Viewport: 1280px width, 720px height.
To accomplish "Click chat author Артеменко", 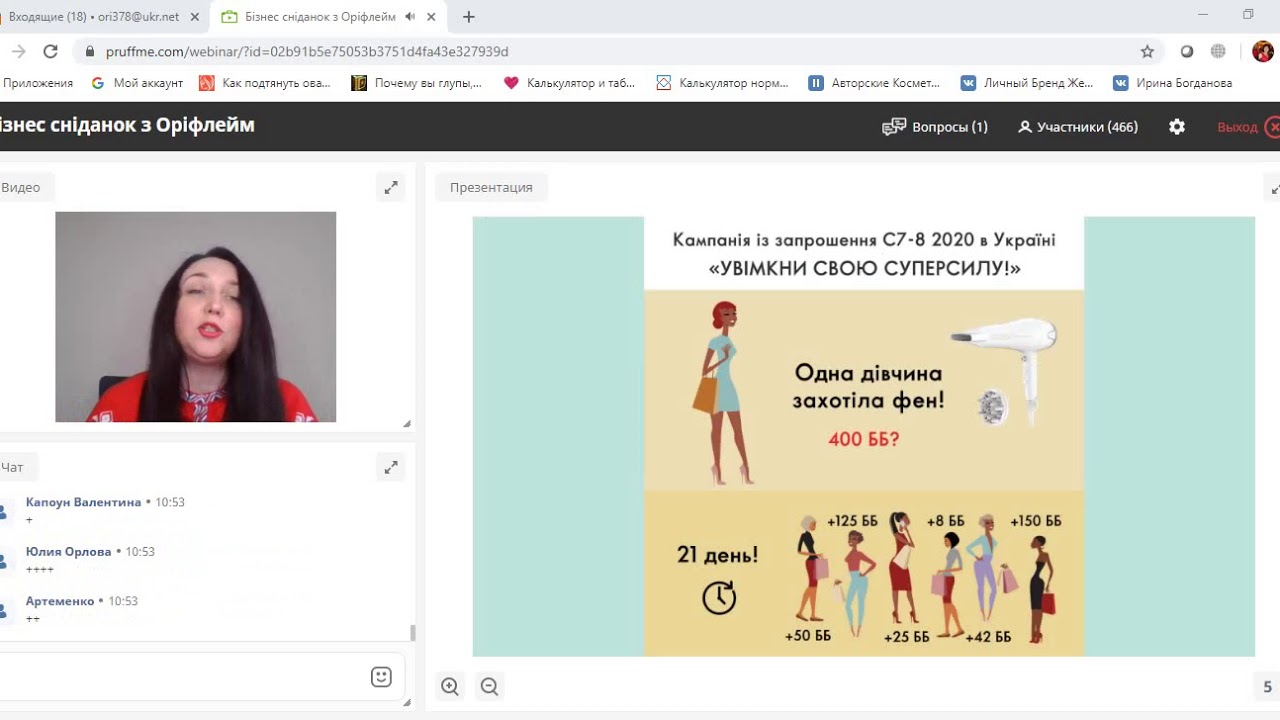I will [x=60, y=601].
